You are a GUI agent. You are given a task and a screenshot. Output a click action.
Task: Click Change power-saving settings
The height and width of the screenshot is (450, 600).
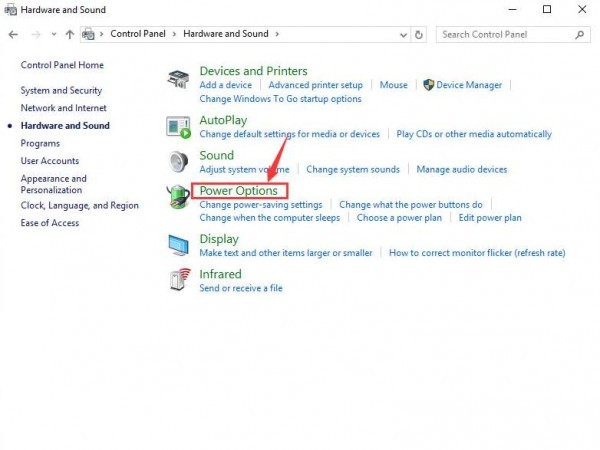(261, 205)
